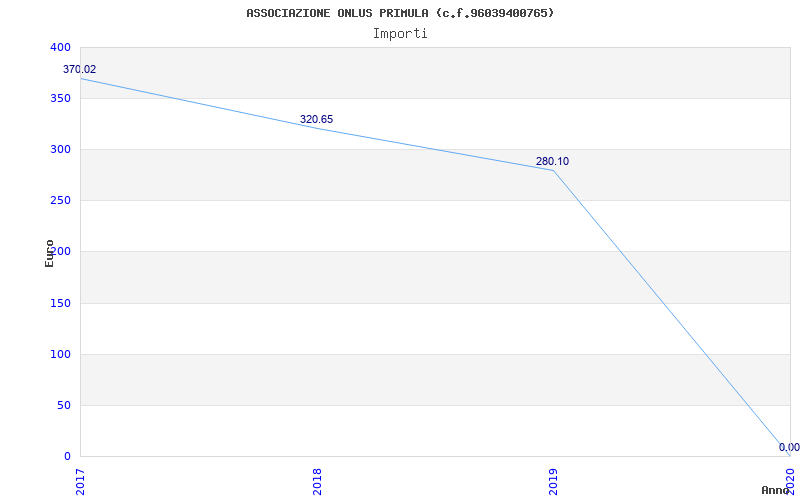Screen dimensions: 800x500
Task: Click the 300 y-axis tick label
Action: [x=60, y=149]
